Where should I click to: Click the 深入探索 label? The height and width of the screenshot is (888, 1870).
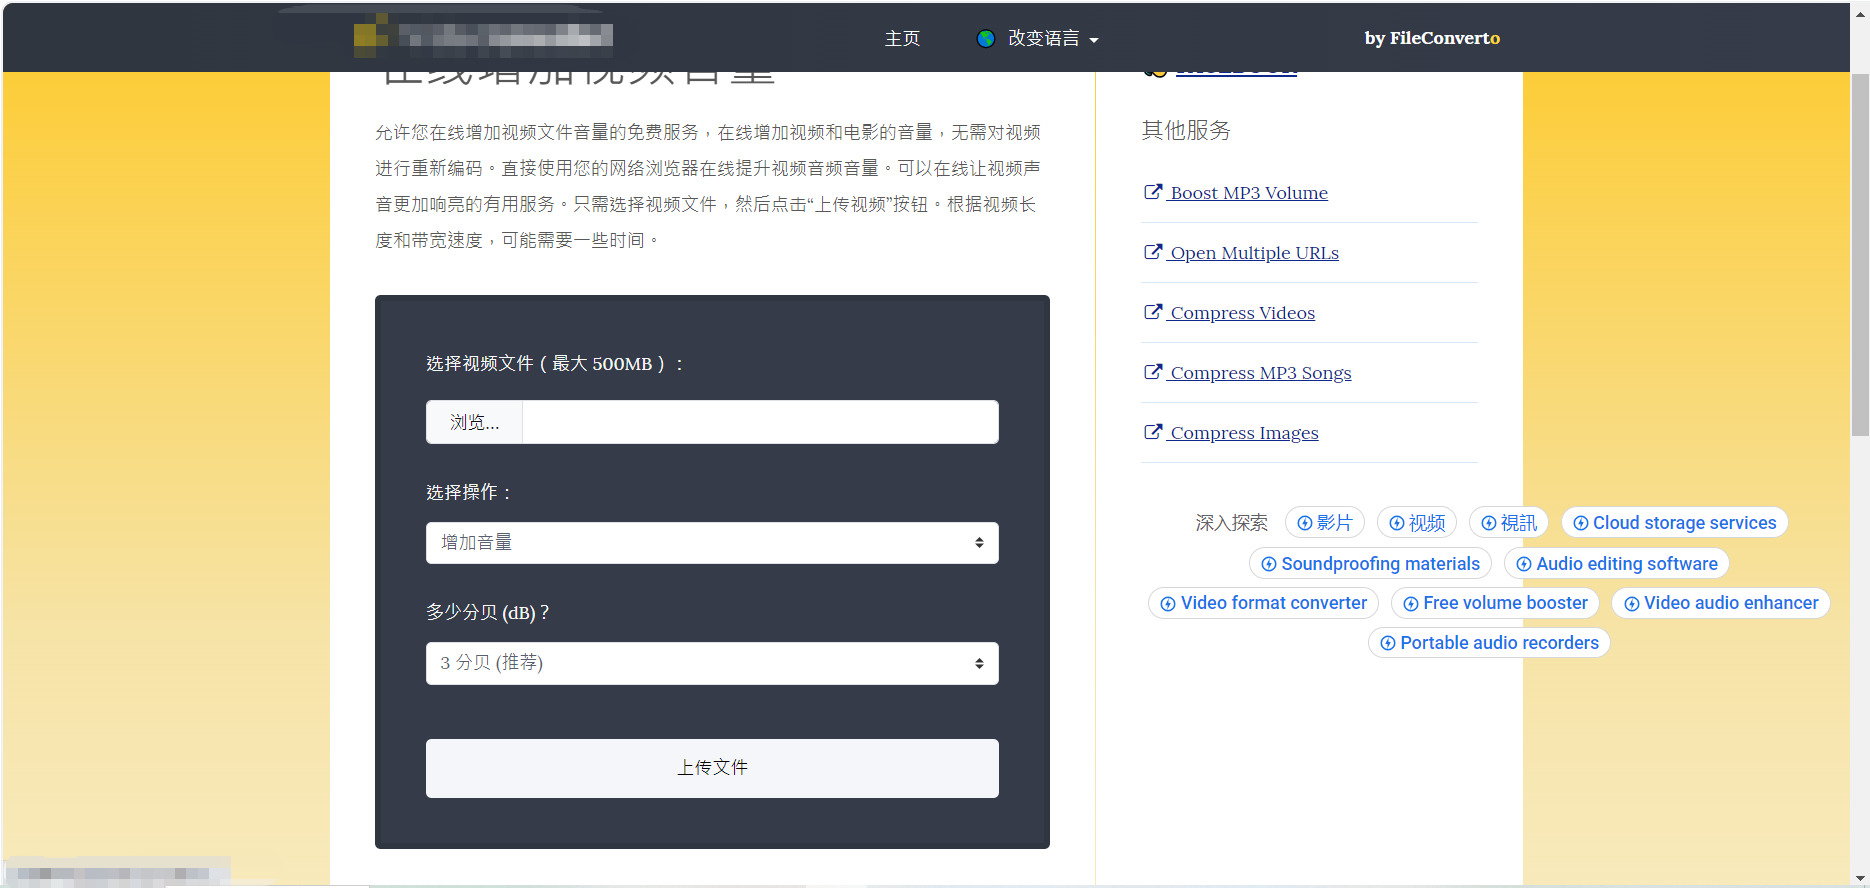click(x=1231, y=523)
